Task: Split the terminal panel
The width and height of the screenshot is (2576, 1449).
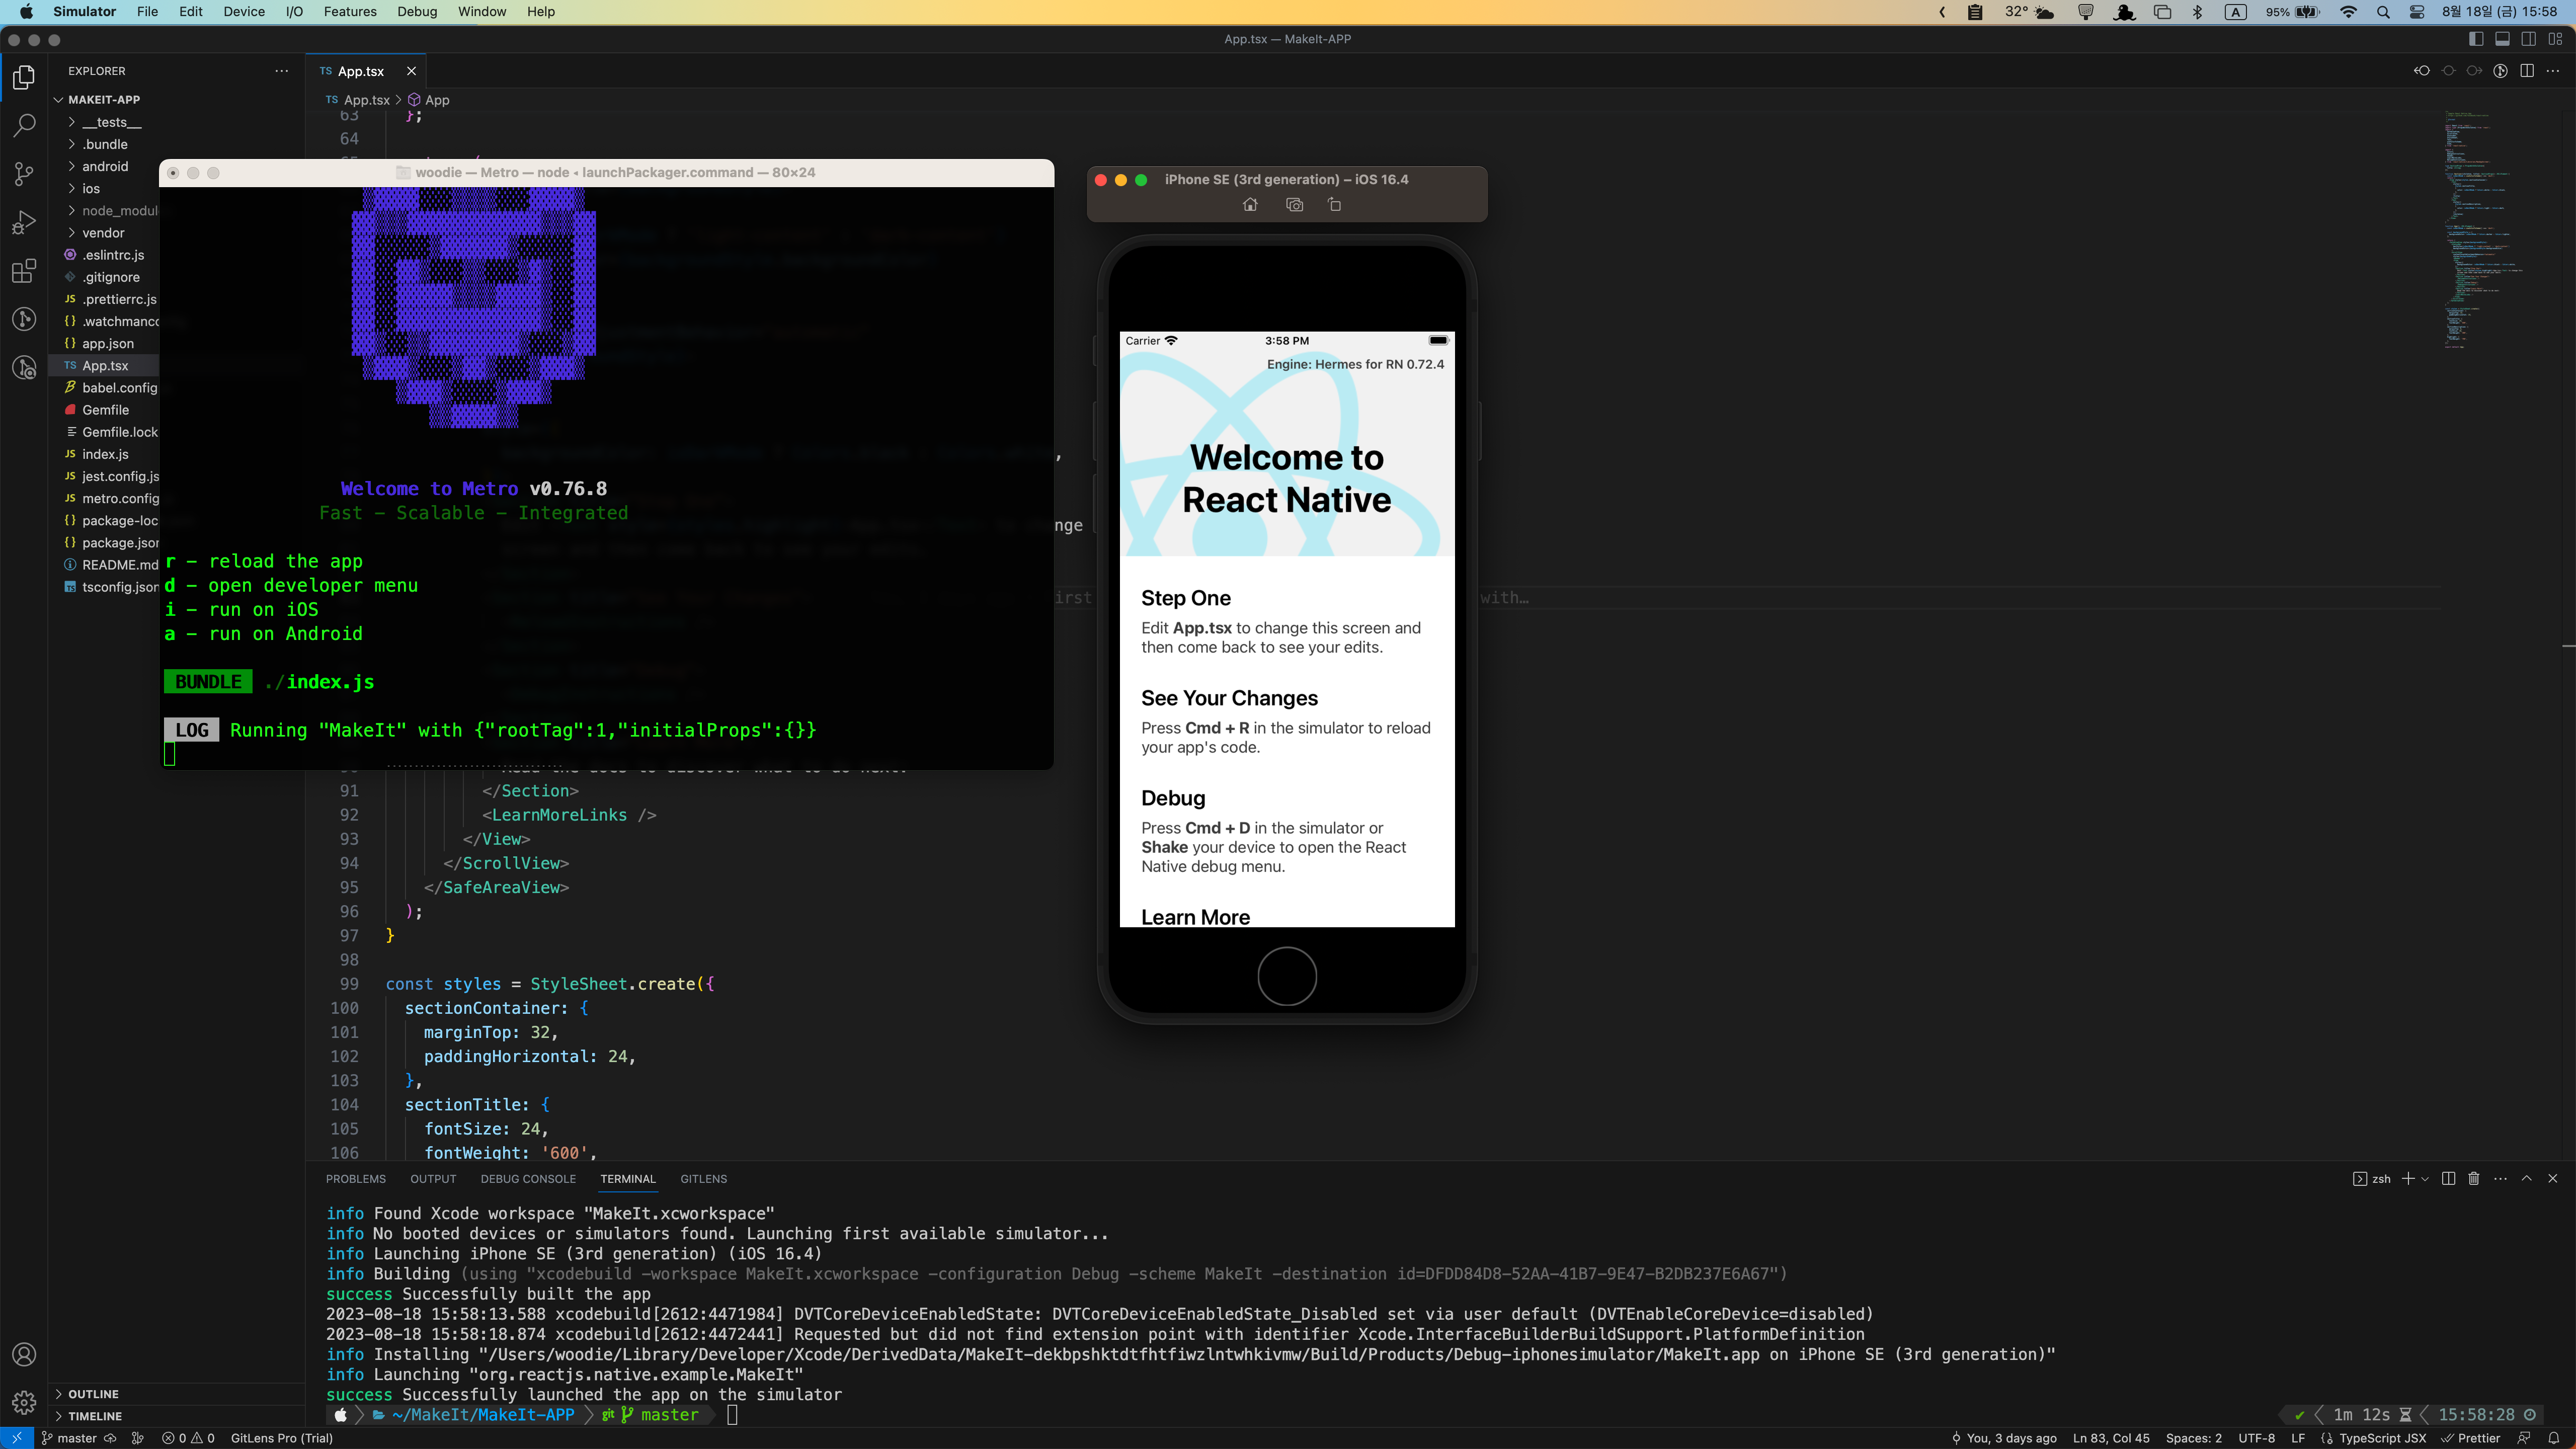Action: click(2448, 1179)
